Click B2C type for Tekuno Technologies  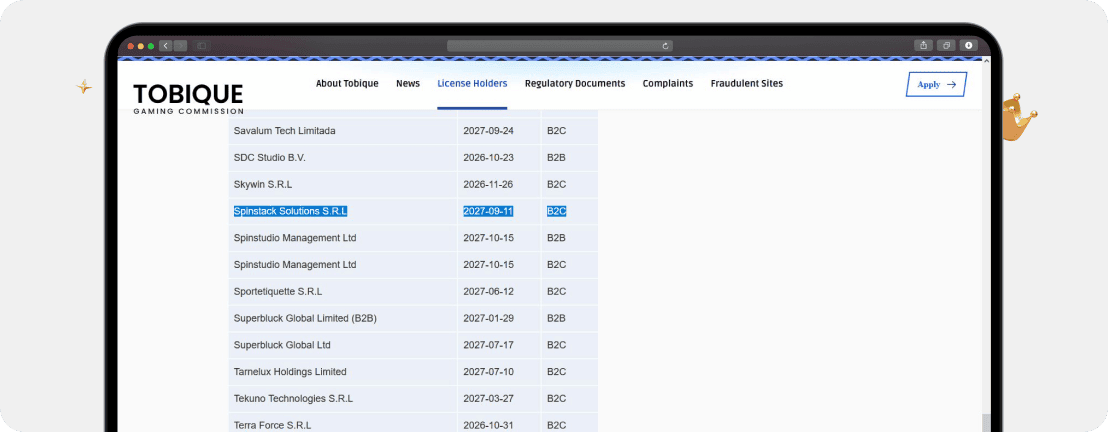[556, 399]
